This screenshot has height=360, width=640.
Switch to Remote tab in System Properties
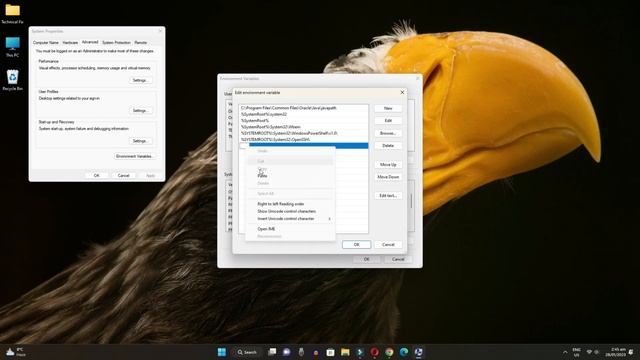(141, 42)
